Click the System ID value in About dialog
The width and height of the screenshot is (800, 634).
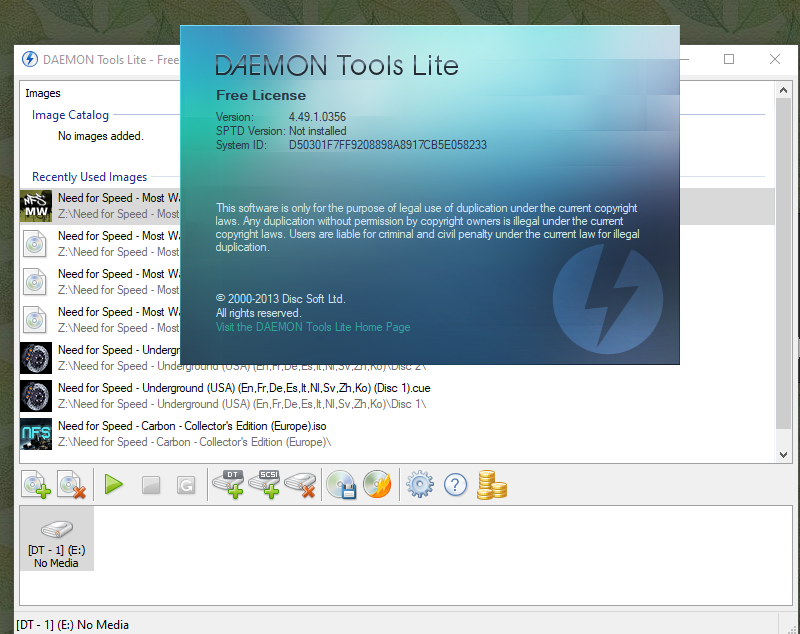(388, 145)
